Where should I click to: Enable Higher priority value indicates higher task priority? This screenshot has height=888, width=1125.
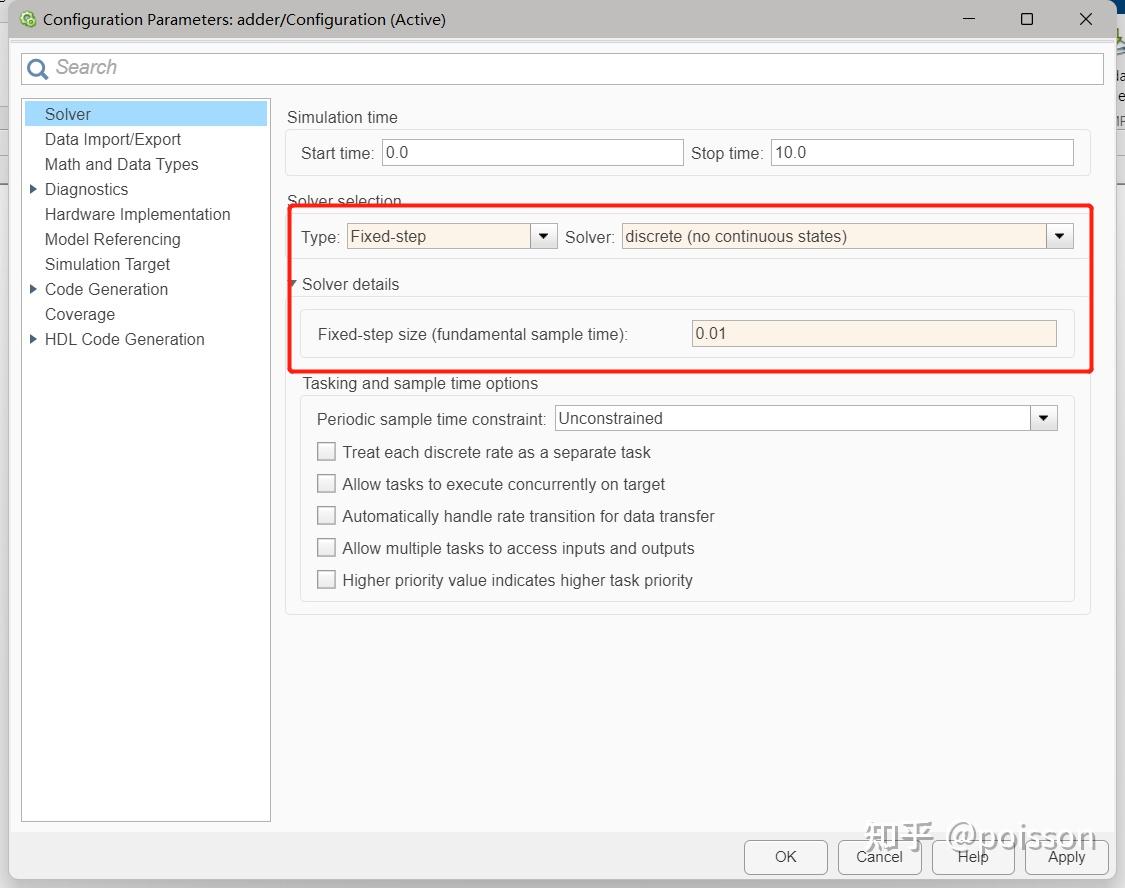pyautogui.click(x=326, y=580)
